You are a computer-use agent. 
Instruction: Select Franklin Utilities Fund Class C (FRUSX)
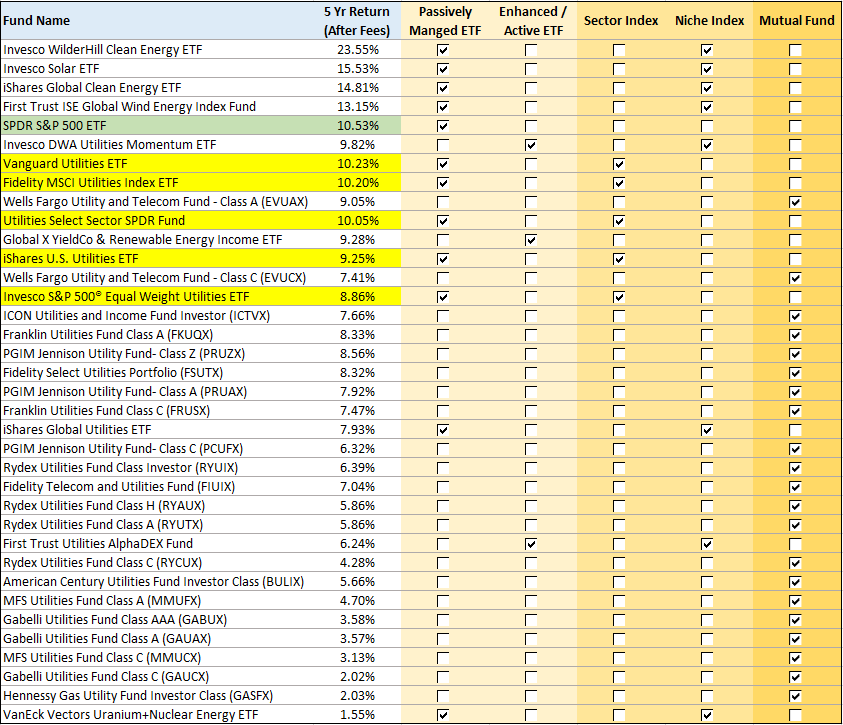158,411
